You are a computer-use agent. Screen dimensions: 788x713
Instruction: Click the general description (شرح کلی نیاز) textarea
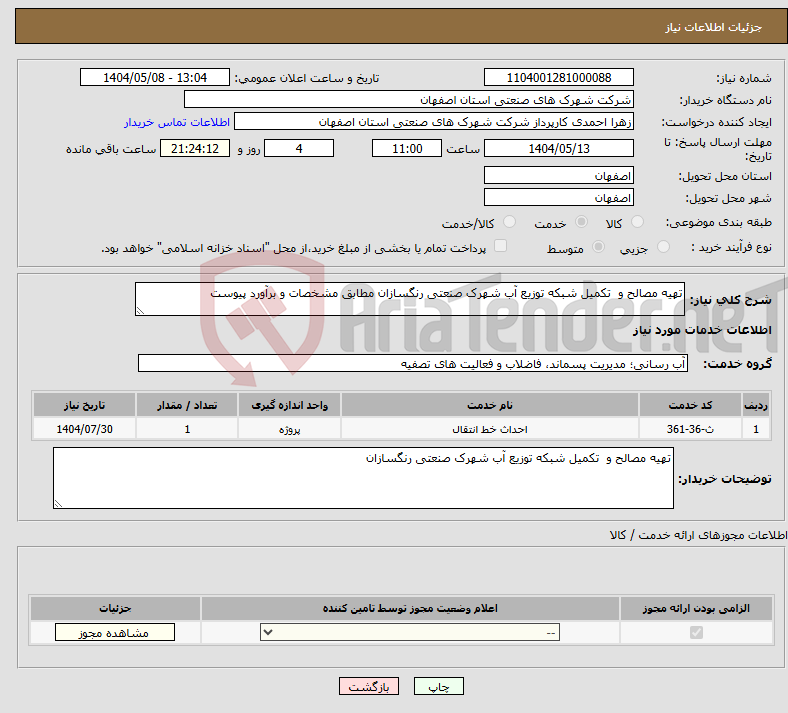(x=410, y=299)
